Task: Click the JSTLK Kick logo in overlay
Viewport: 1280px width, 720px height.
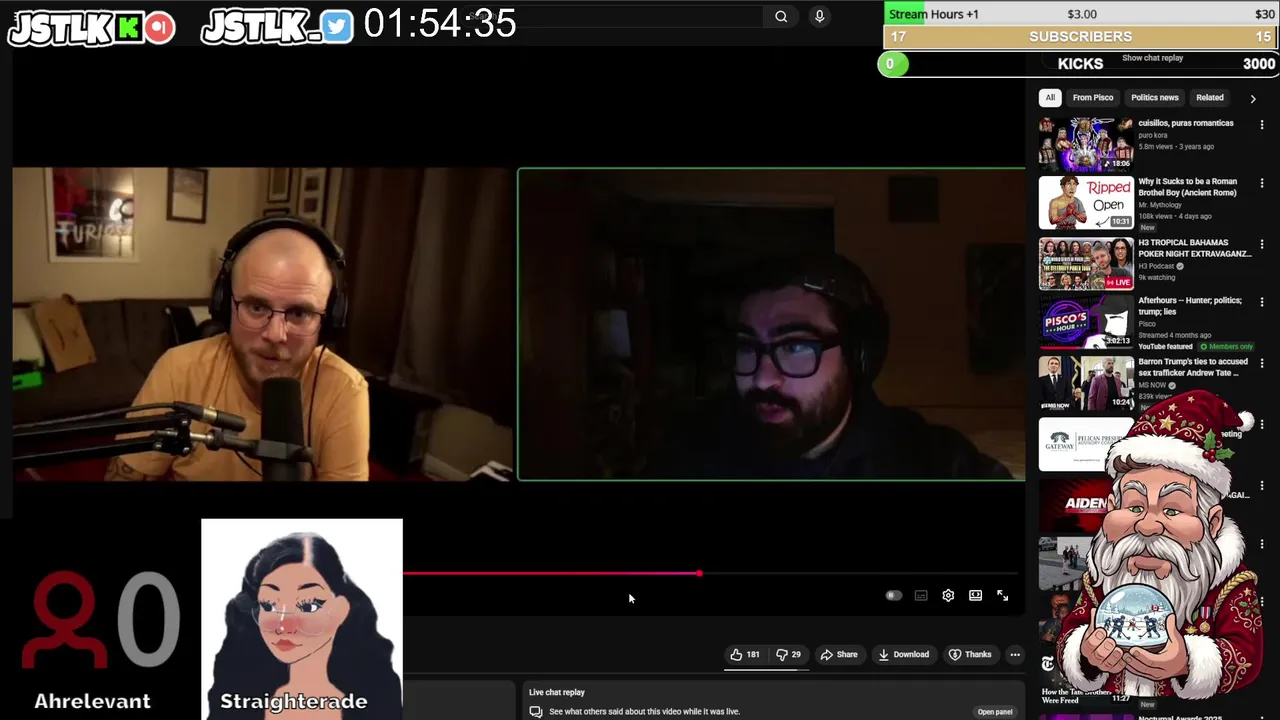Action: 92,28
